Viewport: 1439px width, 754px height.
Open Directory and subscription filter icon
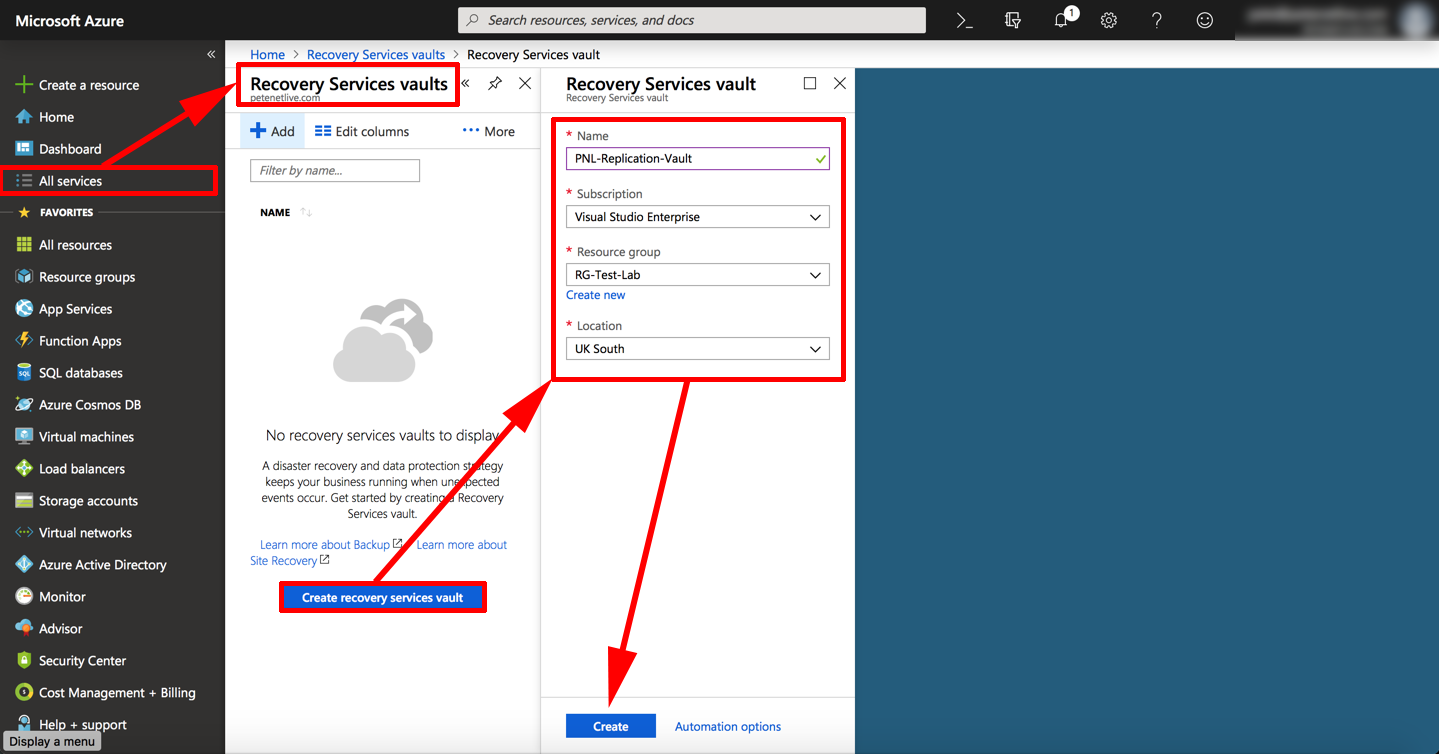[1012, 20]
